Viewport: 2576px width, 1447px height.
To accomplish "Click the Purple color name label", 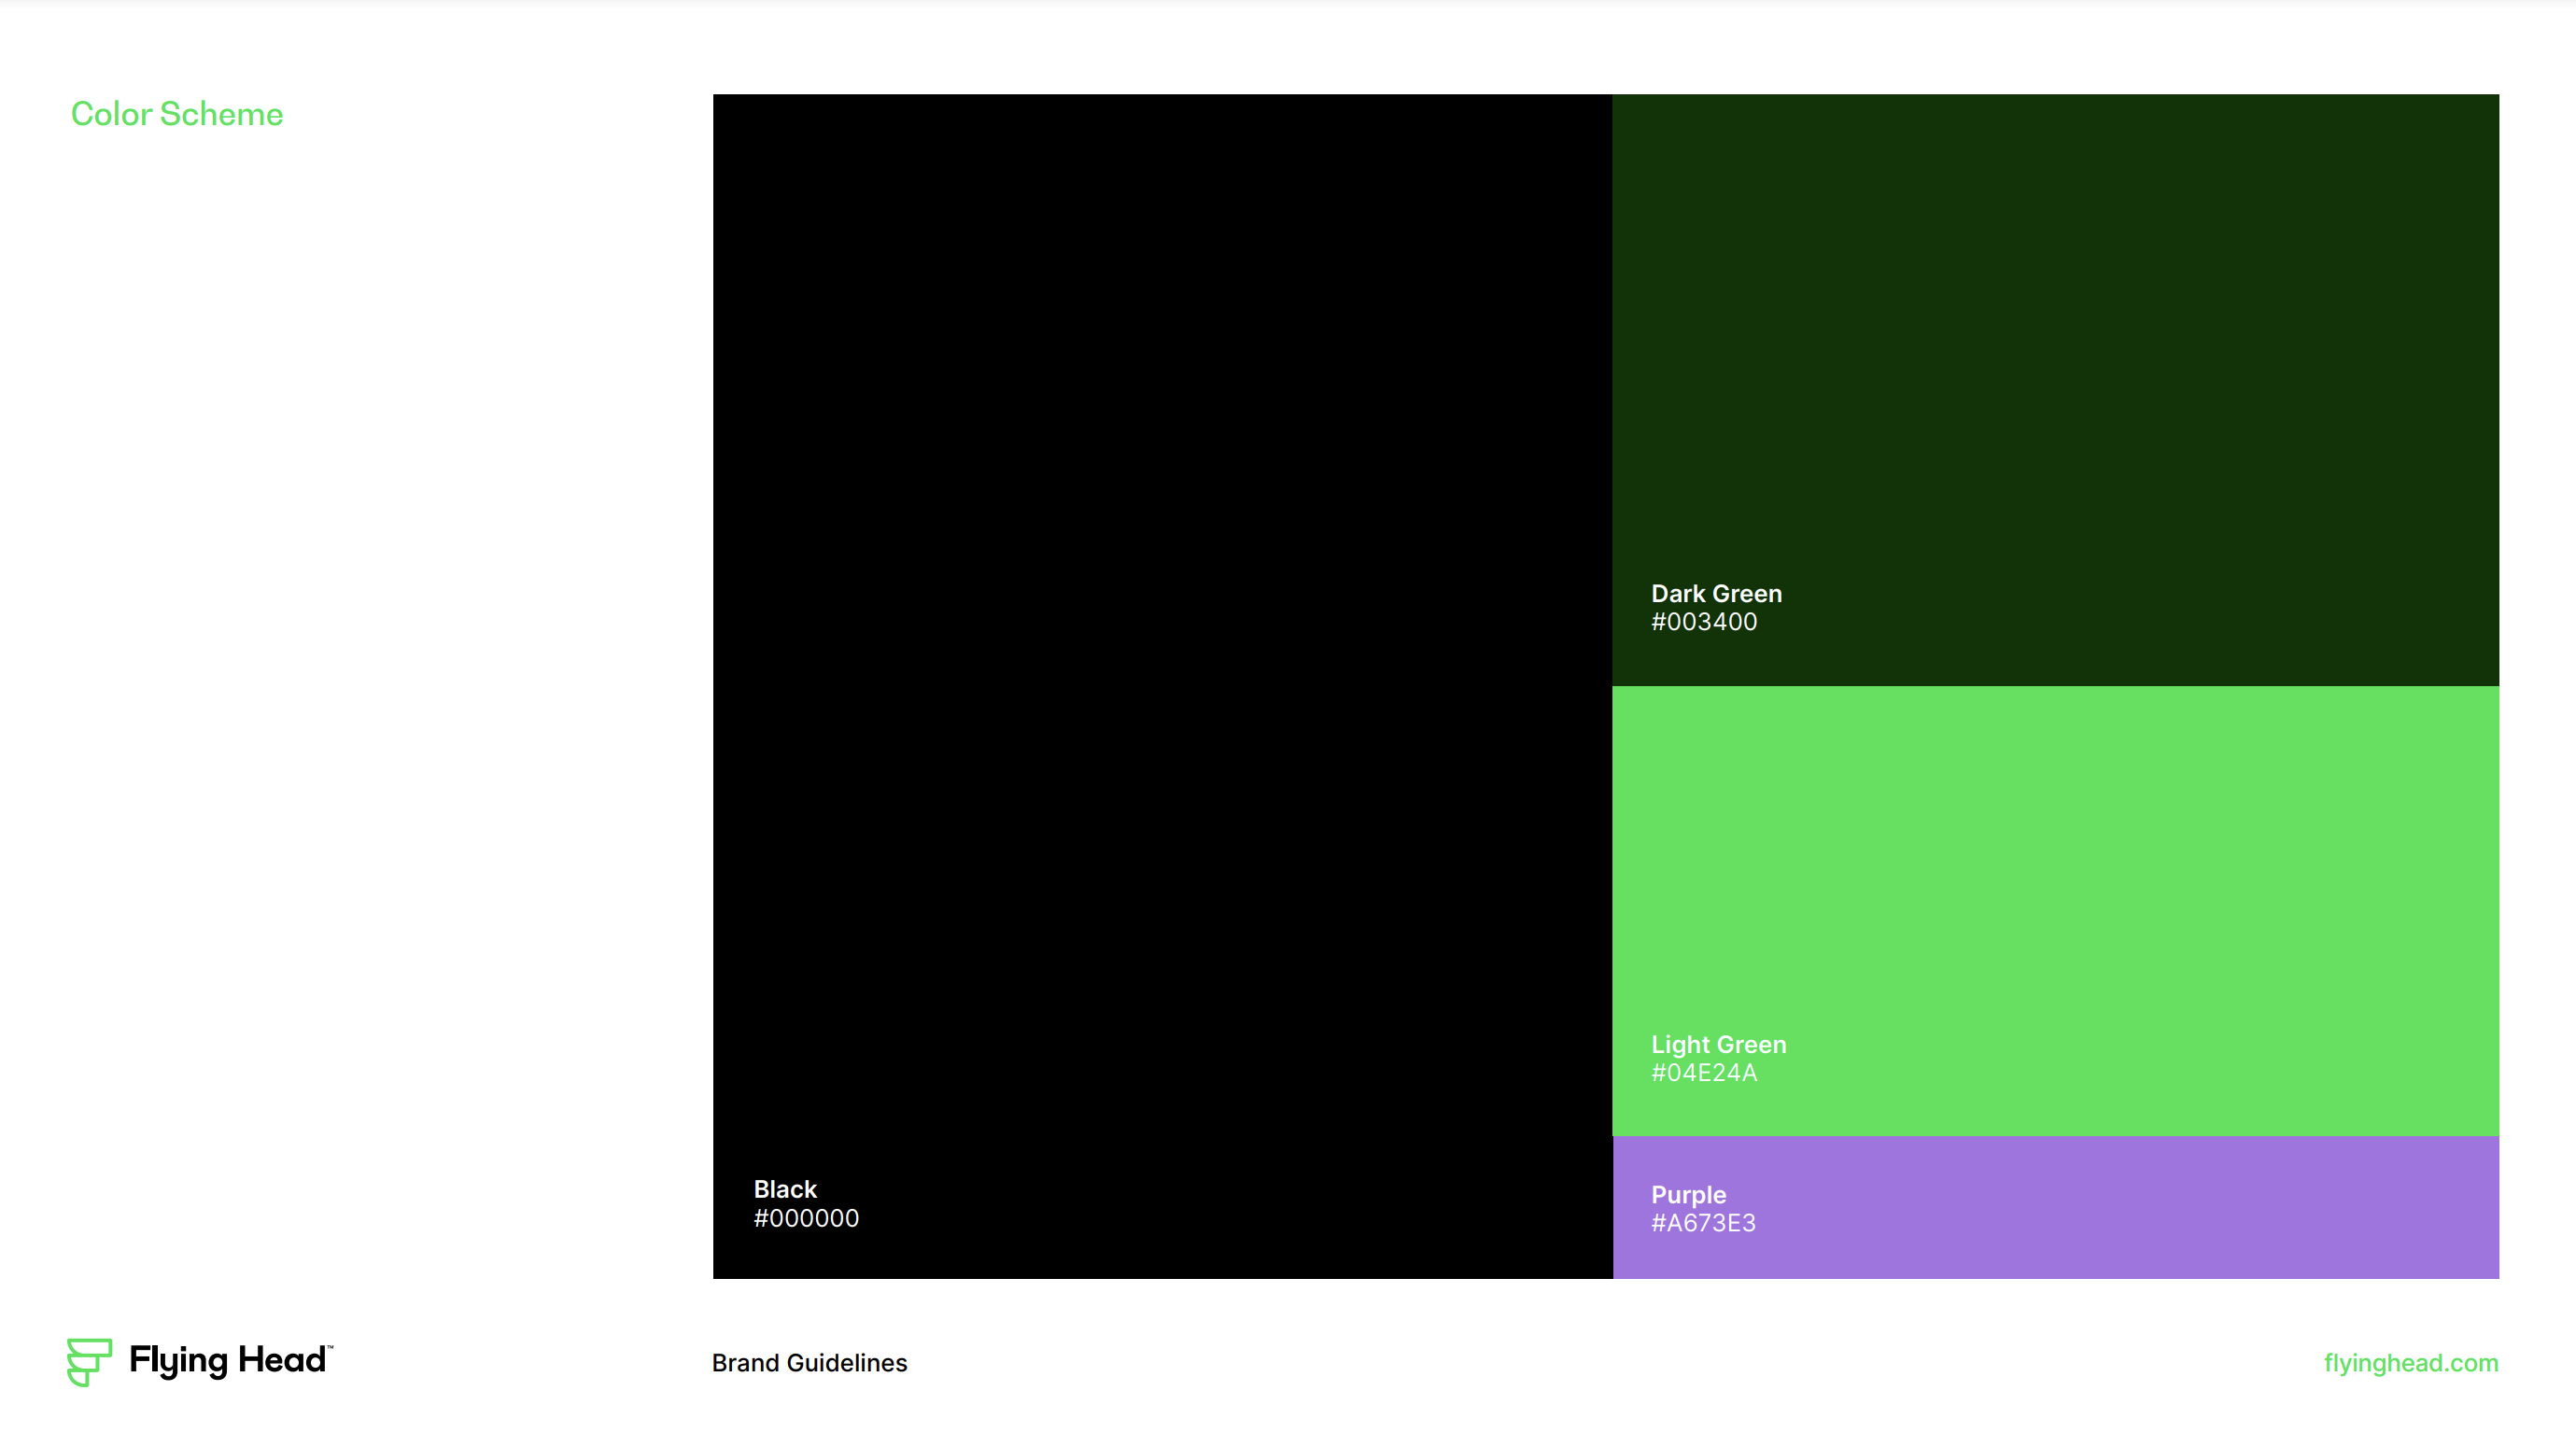I will [x=1688, y=1194].
